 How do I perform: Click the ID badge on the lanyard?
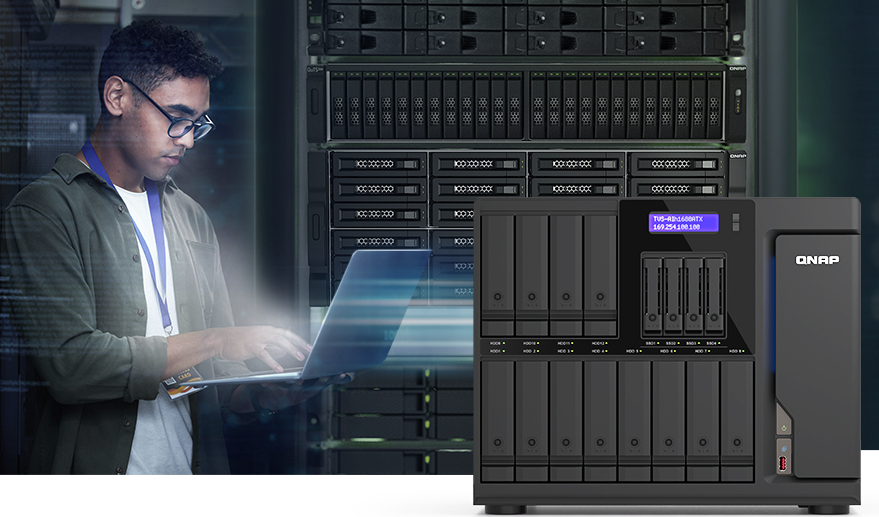pyautogui.click(x=183, y=384)
